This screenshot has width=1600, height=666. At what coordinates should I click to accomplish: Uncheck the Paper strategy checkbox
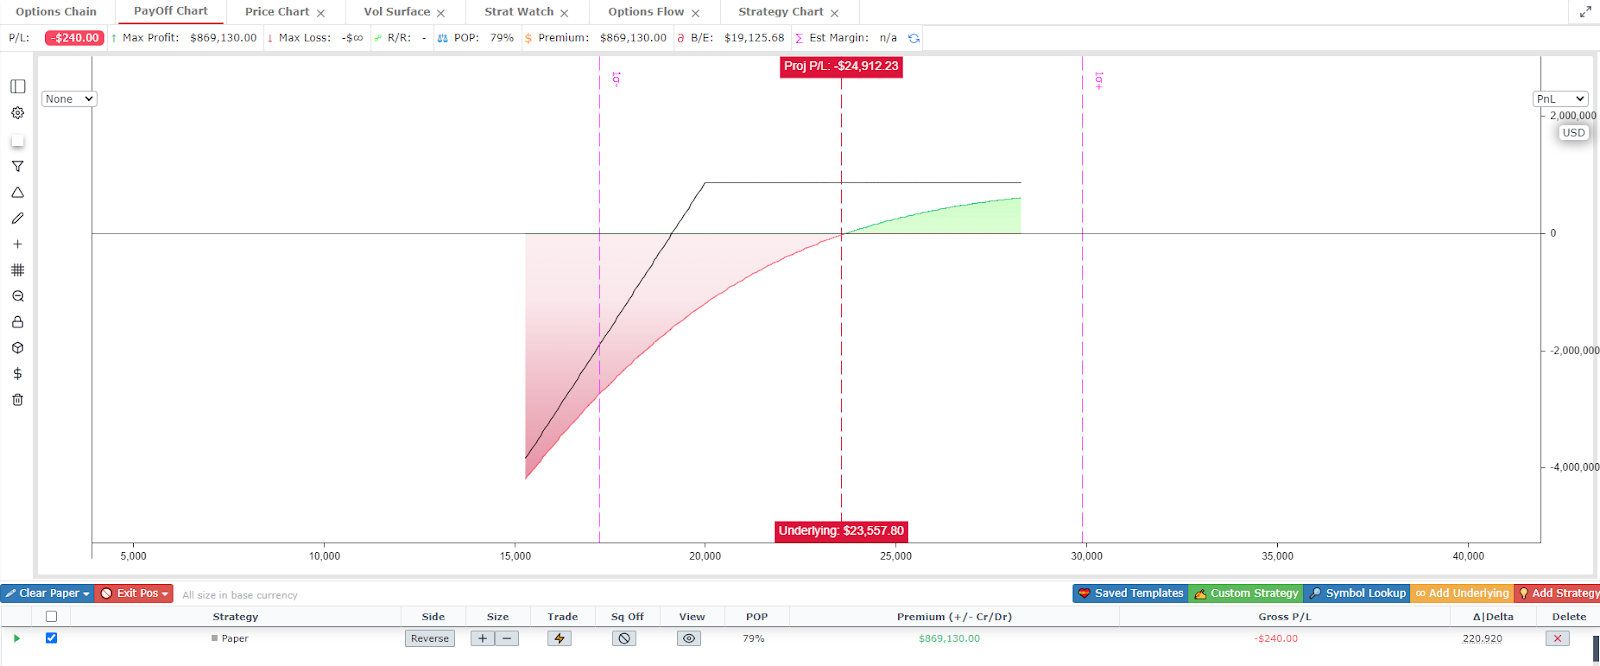coord(51,638)
